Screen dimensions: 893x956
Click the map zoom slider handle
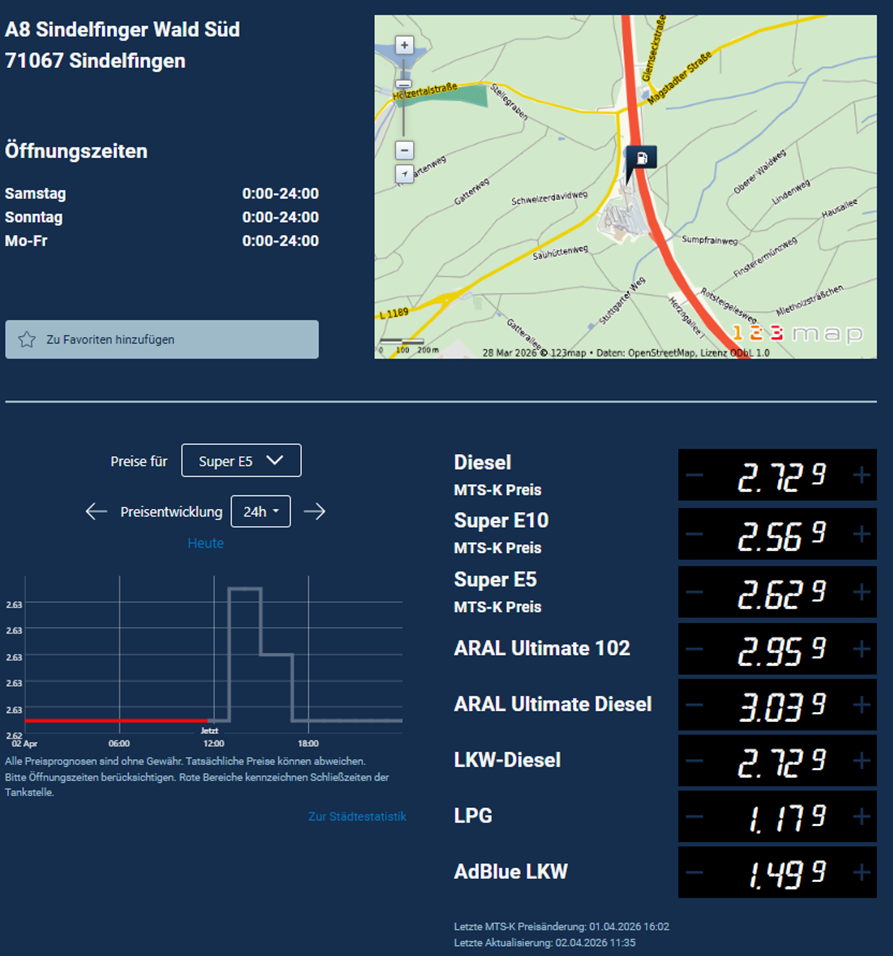coord(404,85)
